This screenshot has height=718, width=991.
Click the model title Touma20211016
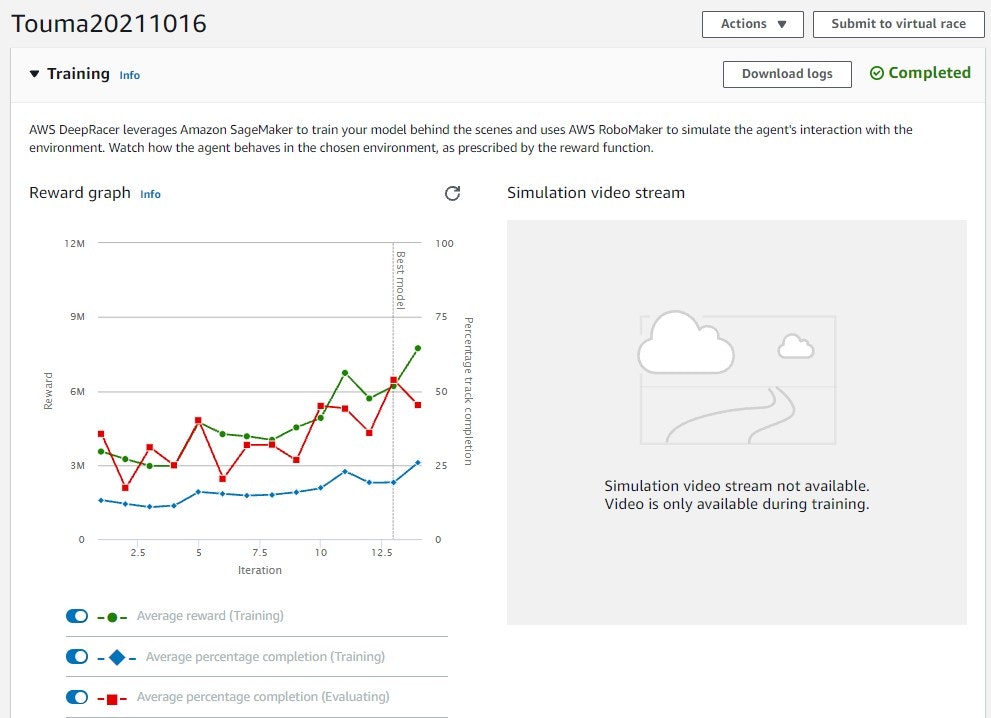[109, 24]
